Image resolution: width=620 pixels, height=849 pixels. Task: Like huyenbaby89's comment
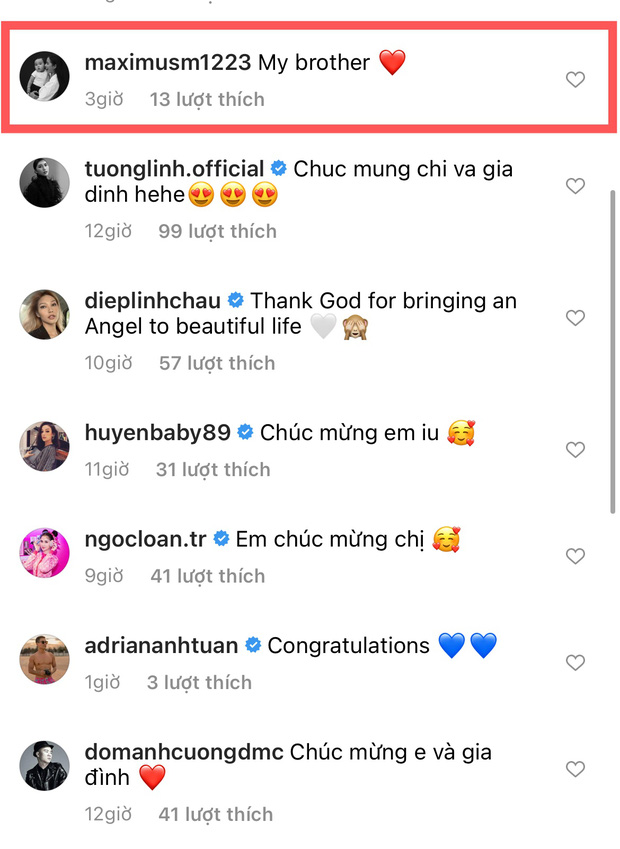(x=576, y=450)
